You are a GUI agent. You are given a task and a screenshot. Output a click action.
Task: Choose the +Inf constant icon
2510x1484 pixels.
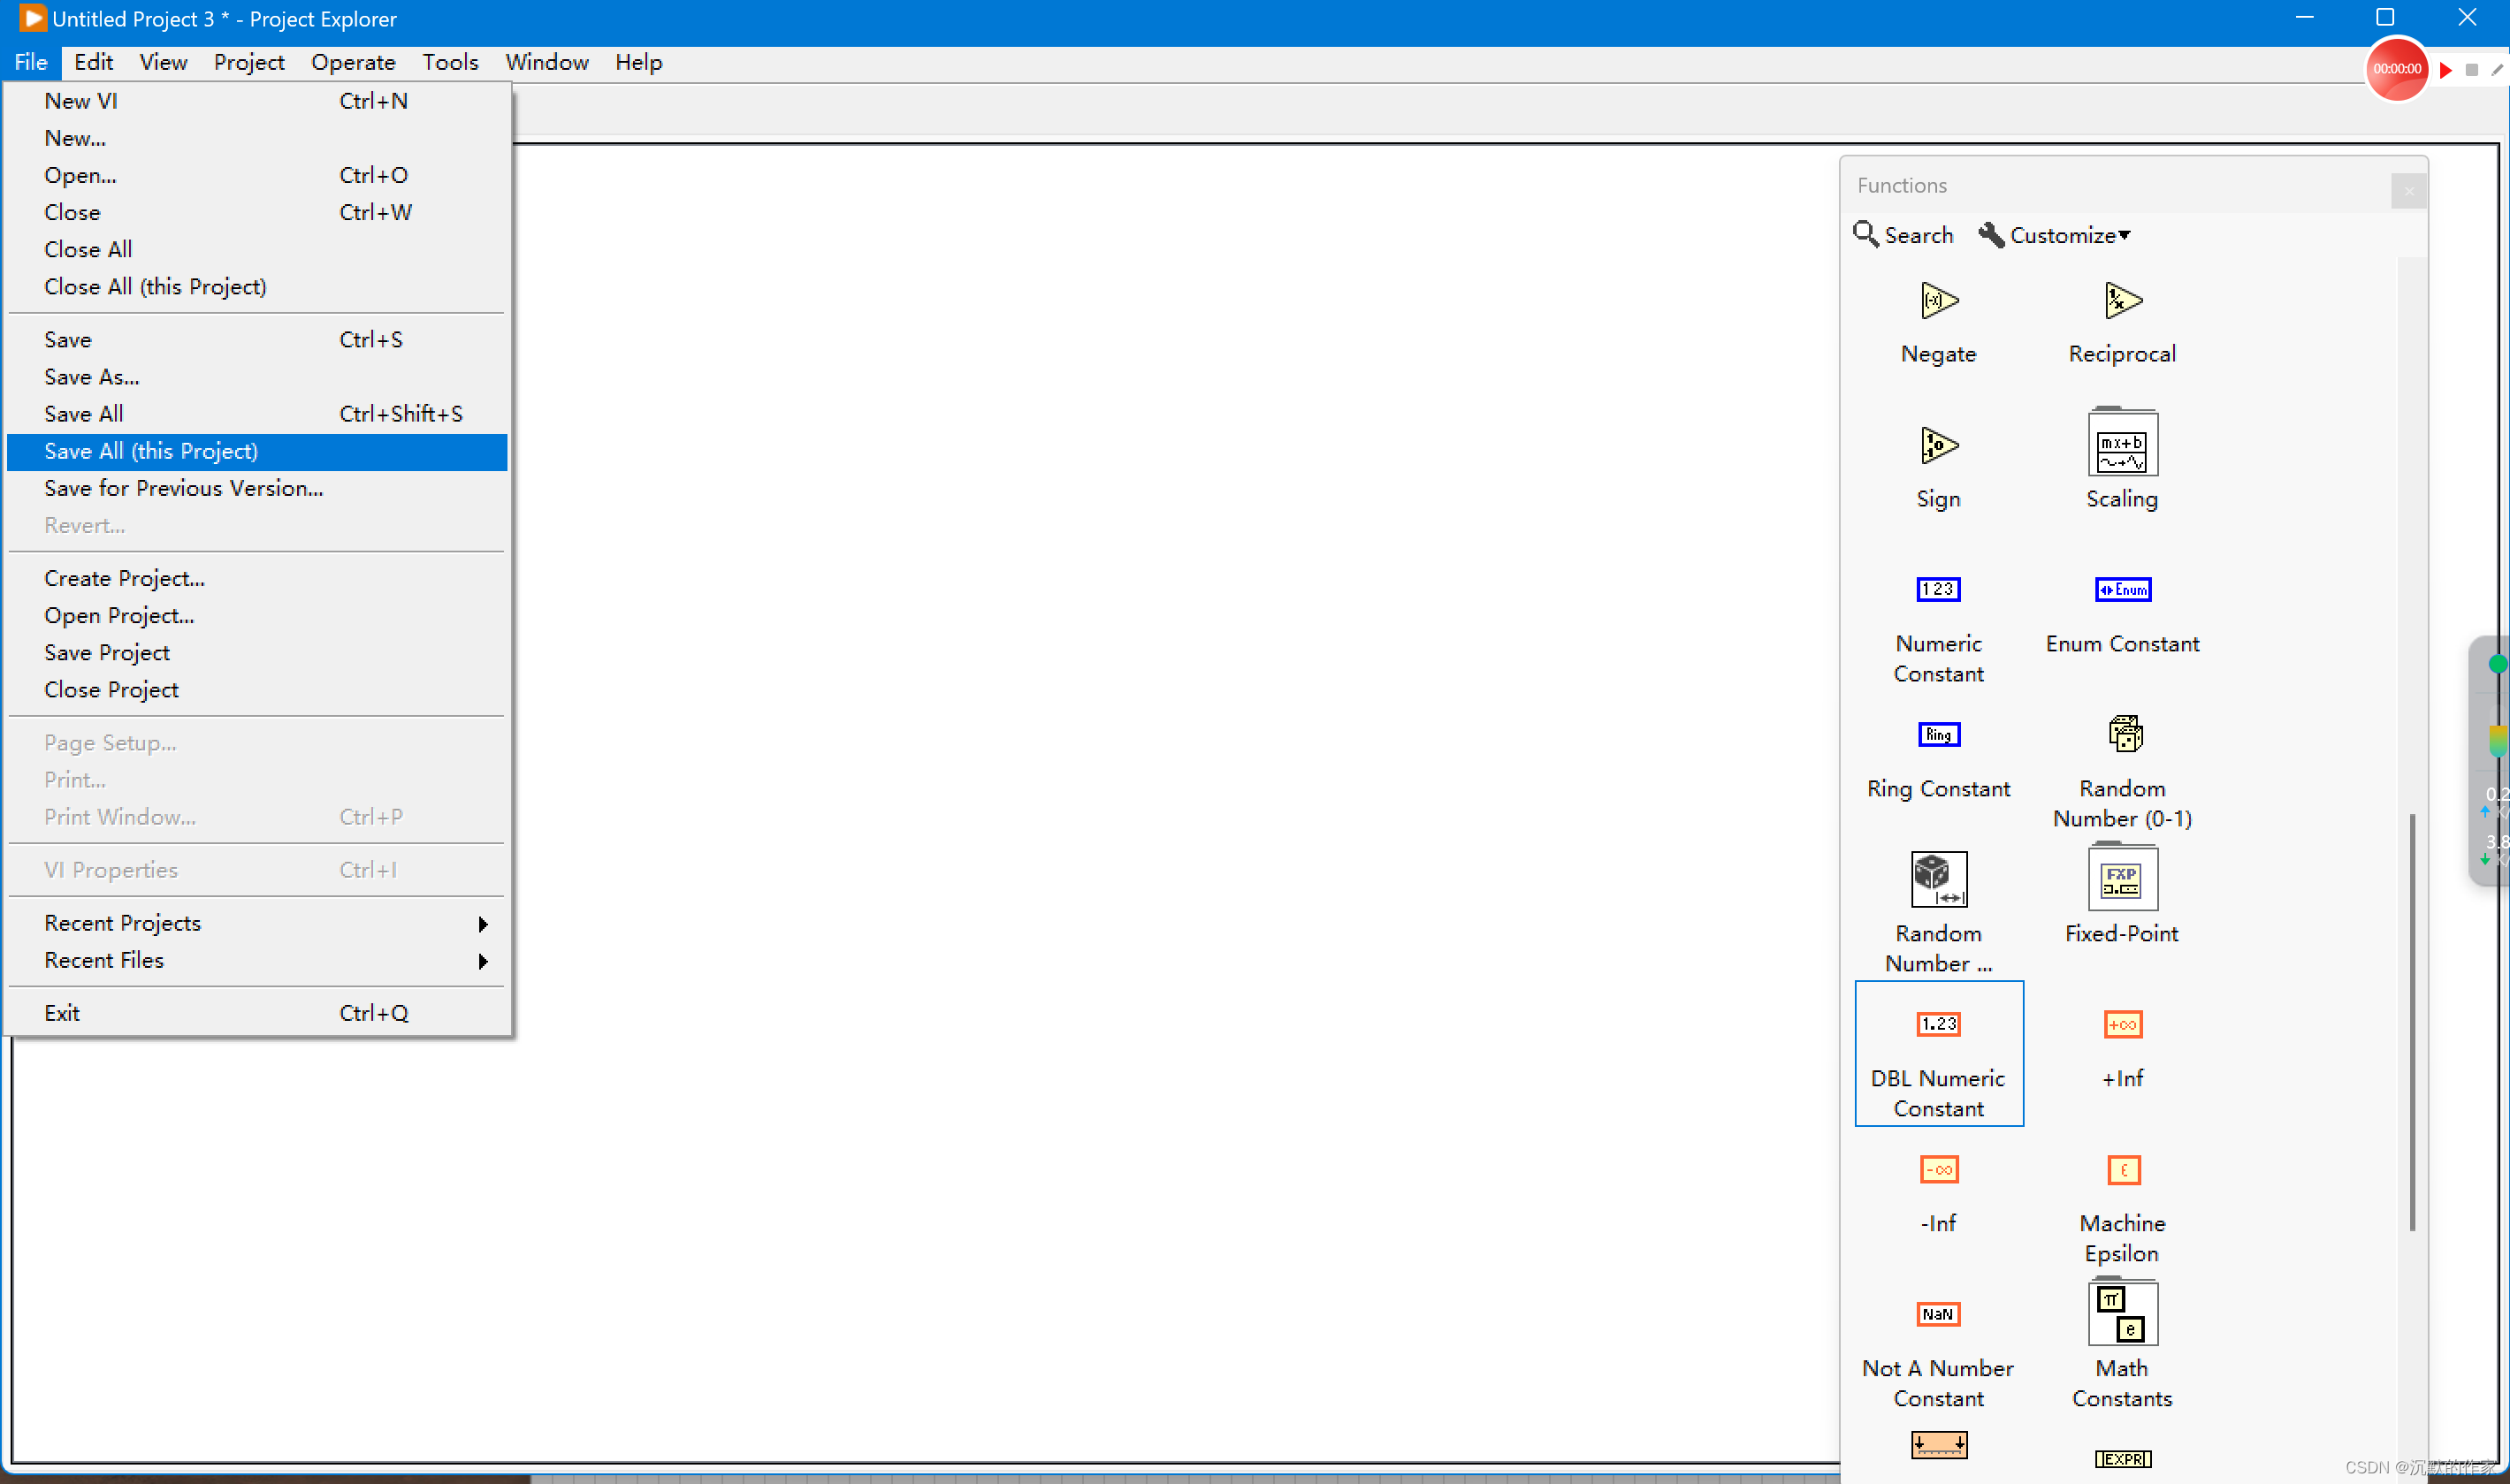click(2122, 1024)
